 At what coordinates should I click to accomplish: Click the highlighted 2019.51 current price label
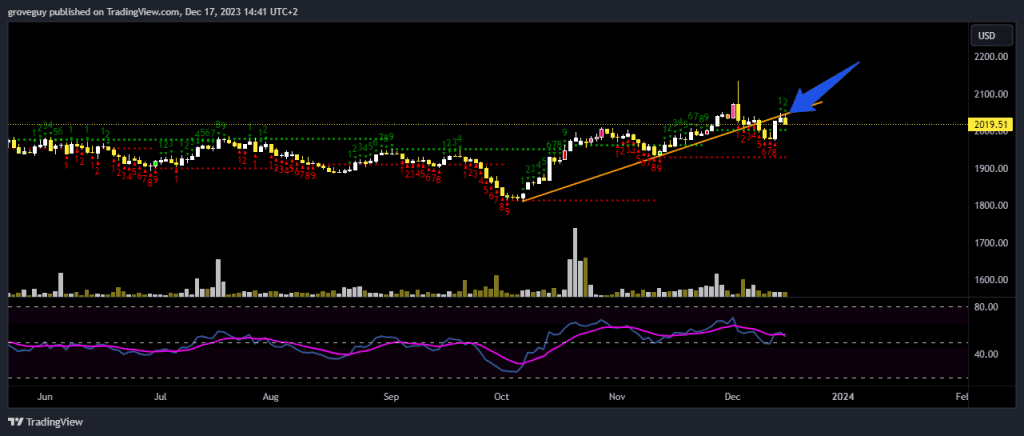coord(986,125)
